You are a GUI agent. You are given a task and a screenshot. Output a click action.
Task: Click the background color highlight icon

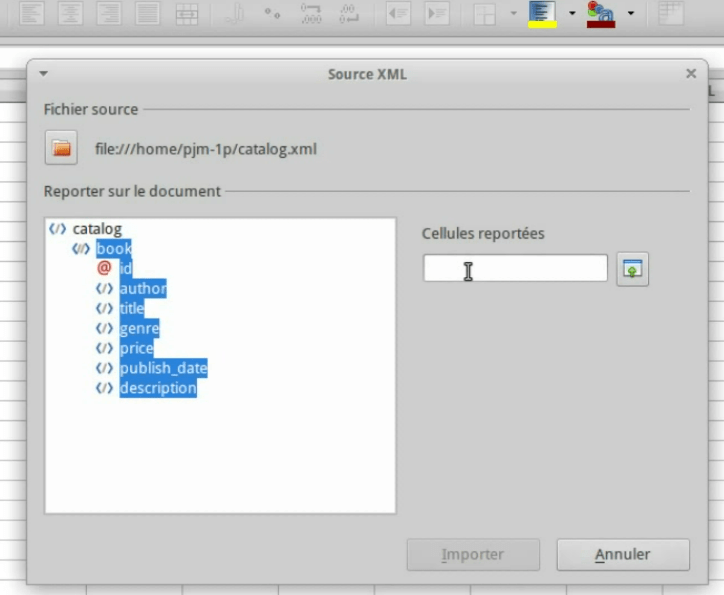click(542, 14)
